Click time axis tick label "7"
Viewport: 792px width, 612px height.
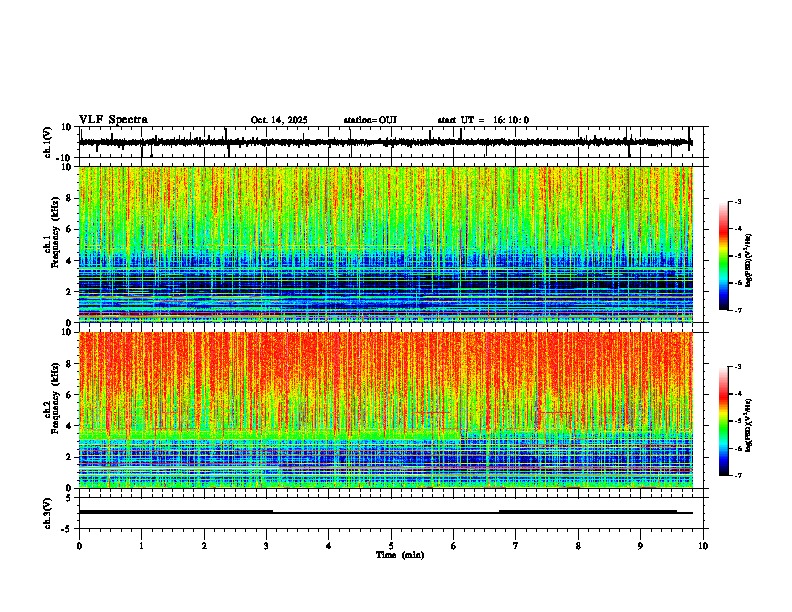(516, 546)
